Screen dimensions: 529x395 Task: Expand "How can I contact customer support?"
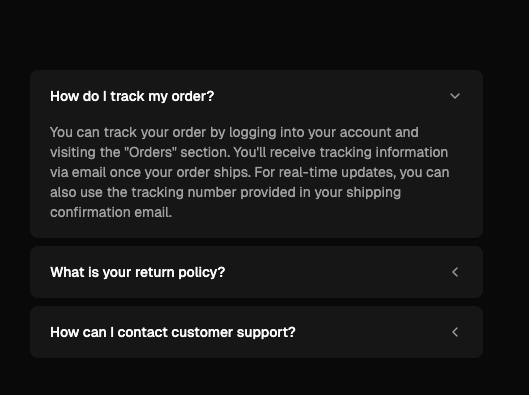[256, 332]
